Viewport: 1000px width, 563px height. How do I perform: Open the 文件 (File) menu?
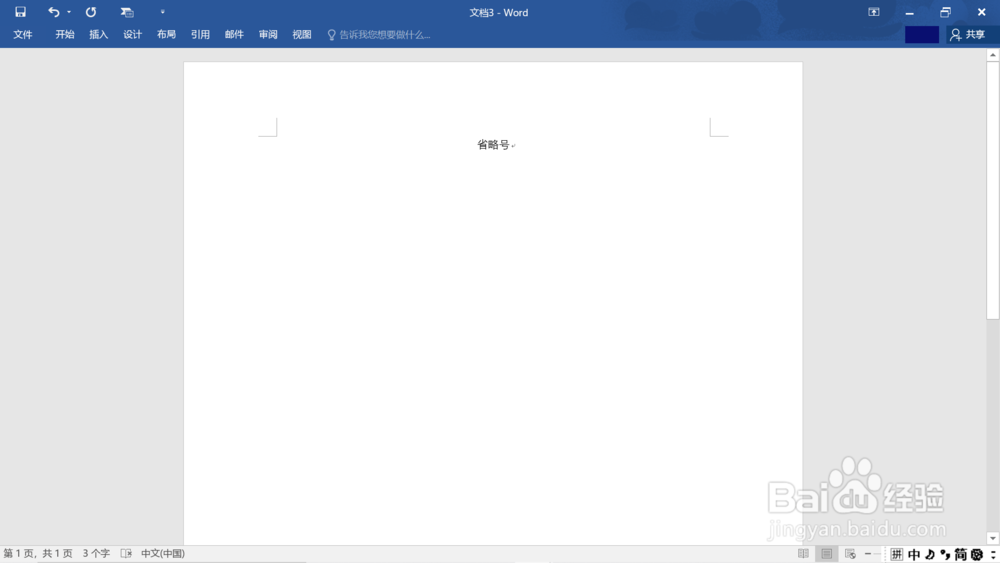click(x=23, y=34)
